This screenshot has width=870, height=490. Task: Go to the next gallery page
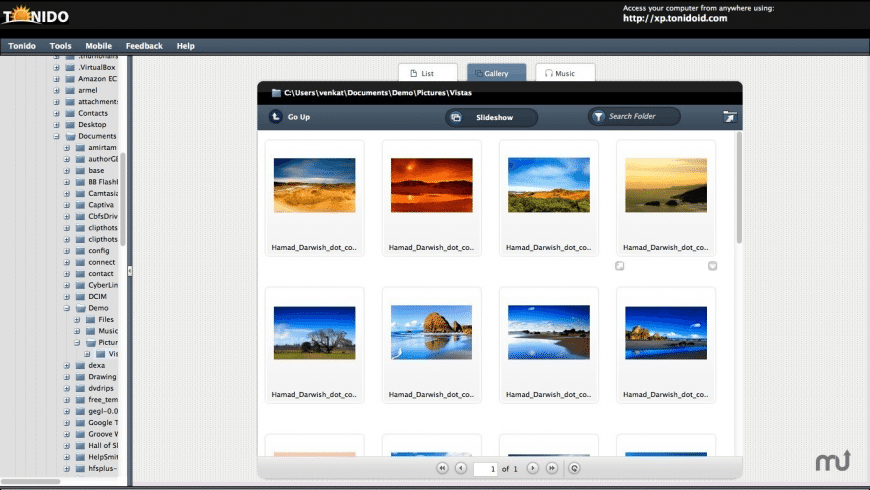(533, 468)
